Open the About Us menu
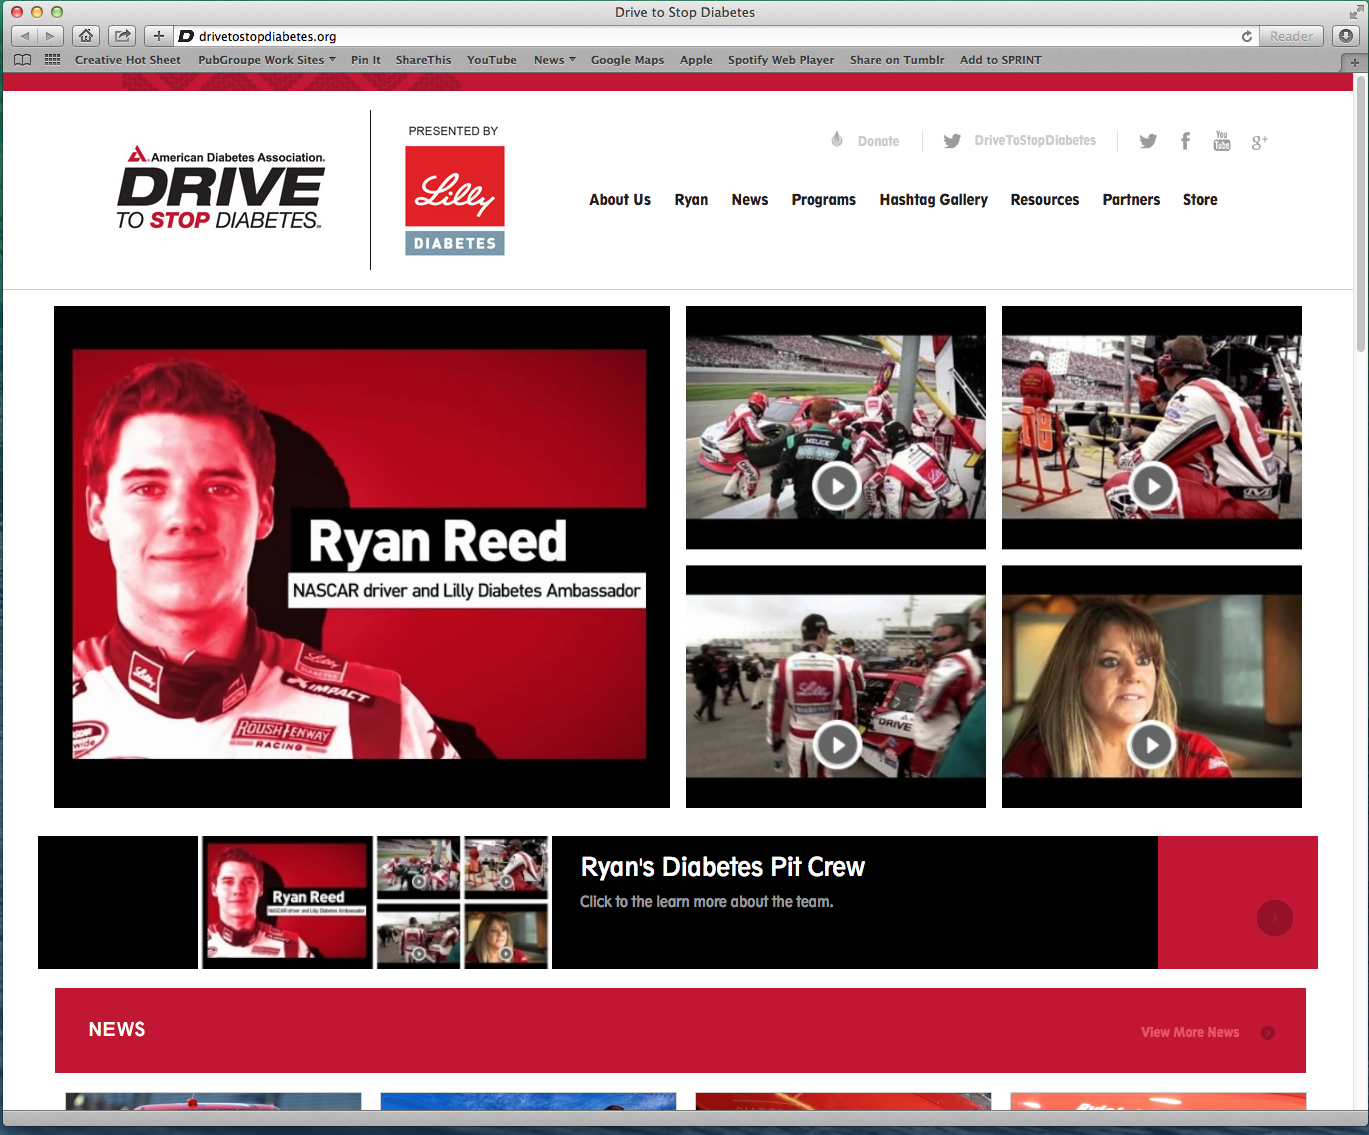 620,200
